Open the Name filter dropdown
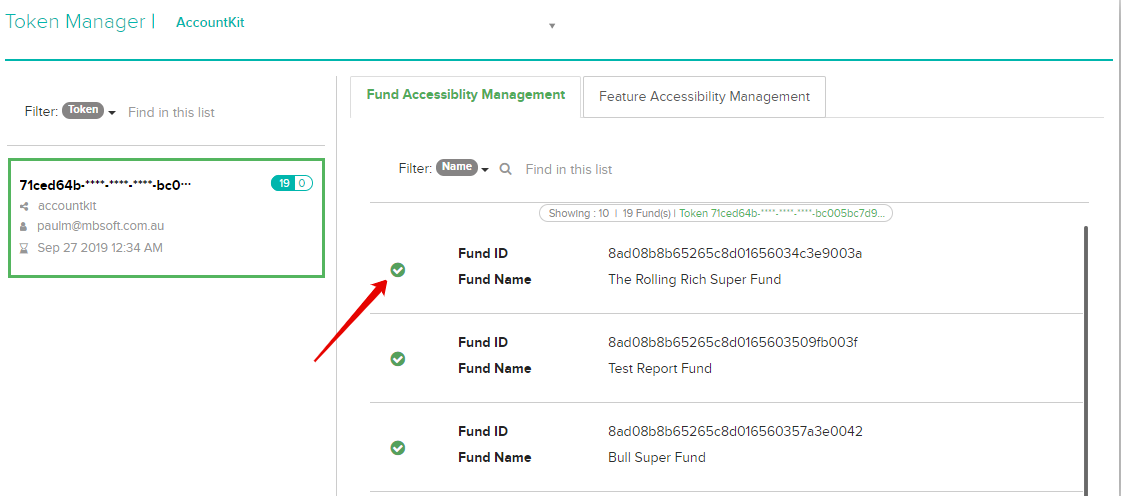The height and width of the screenshot is (496, 1121). tap(463, 169)
